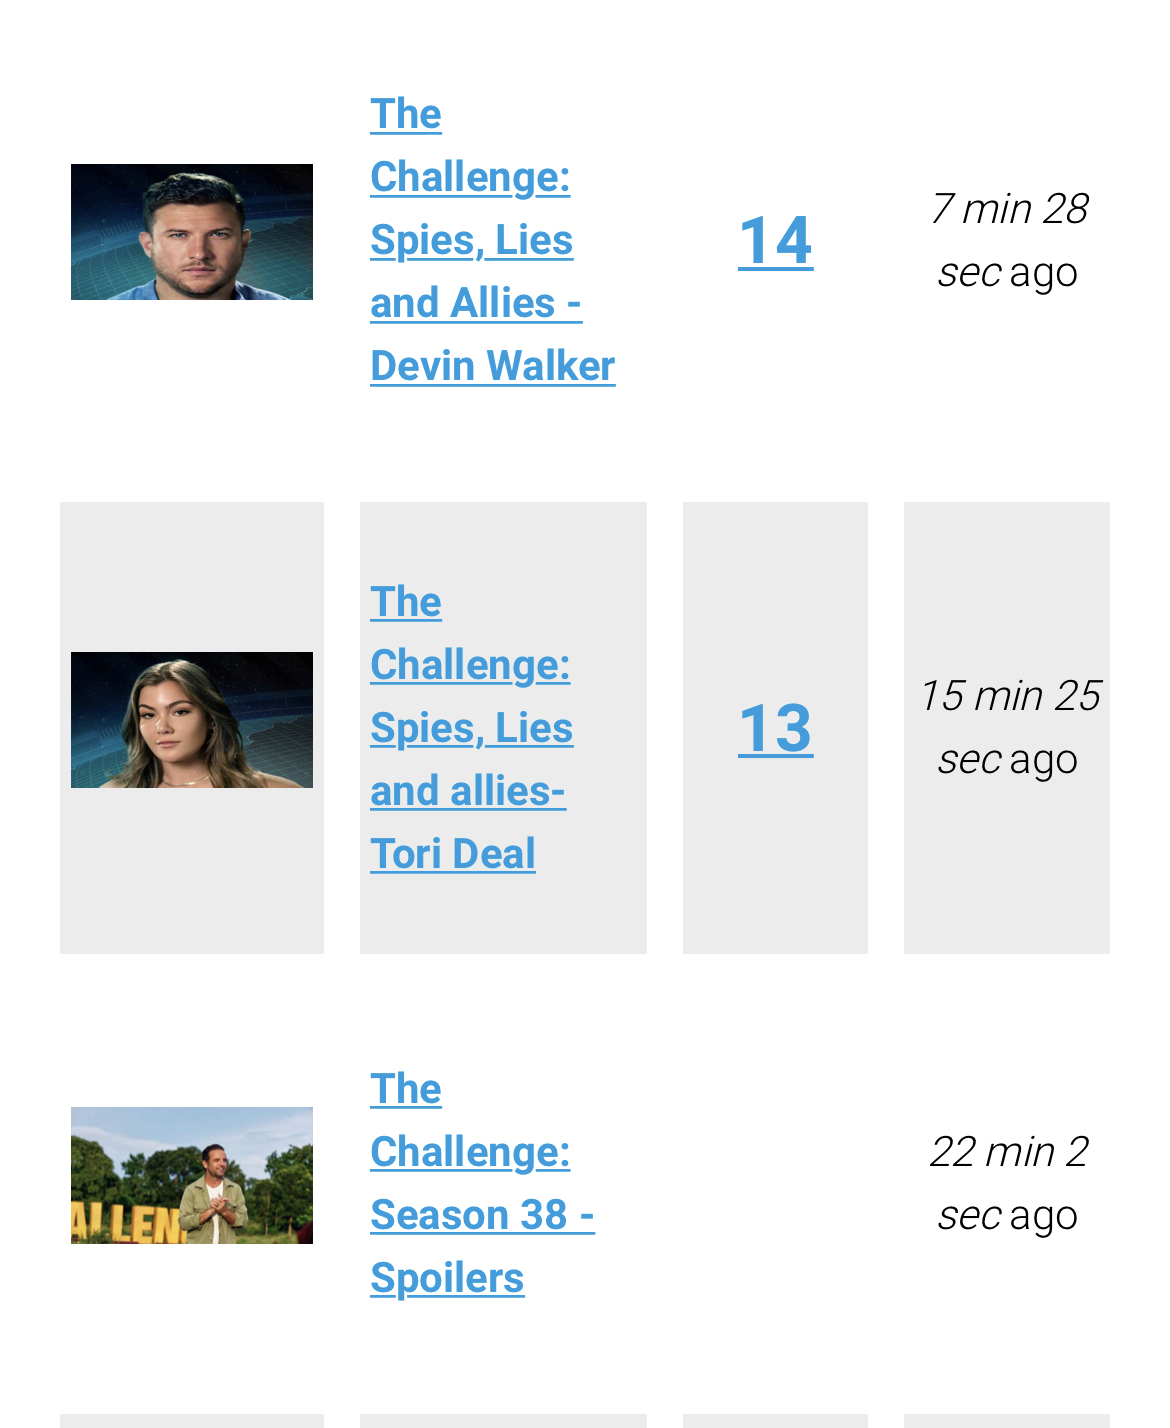Click partially visible gray title cell at bottom
Image resolution: width=1170 pixels, height=1428 pixels.
[x=503, y=1421]
